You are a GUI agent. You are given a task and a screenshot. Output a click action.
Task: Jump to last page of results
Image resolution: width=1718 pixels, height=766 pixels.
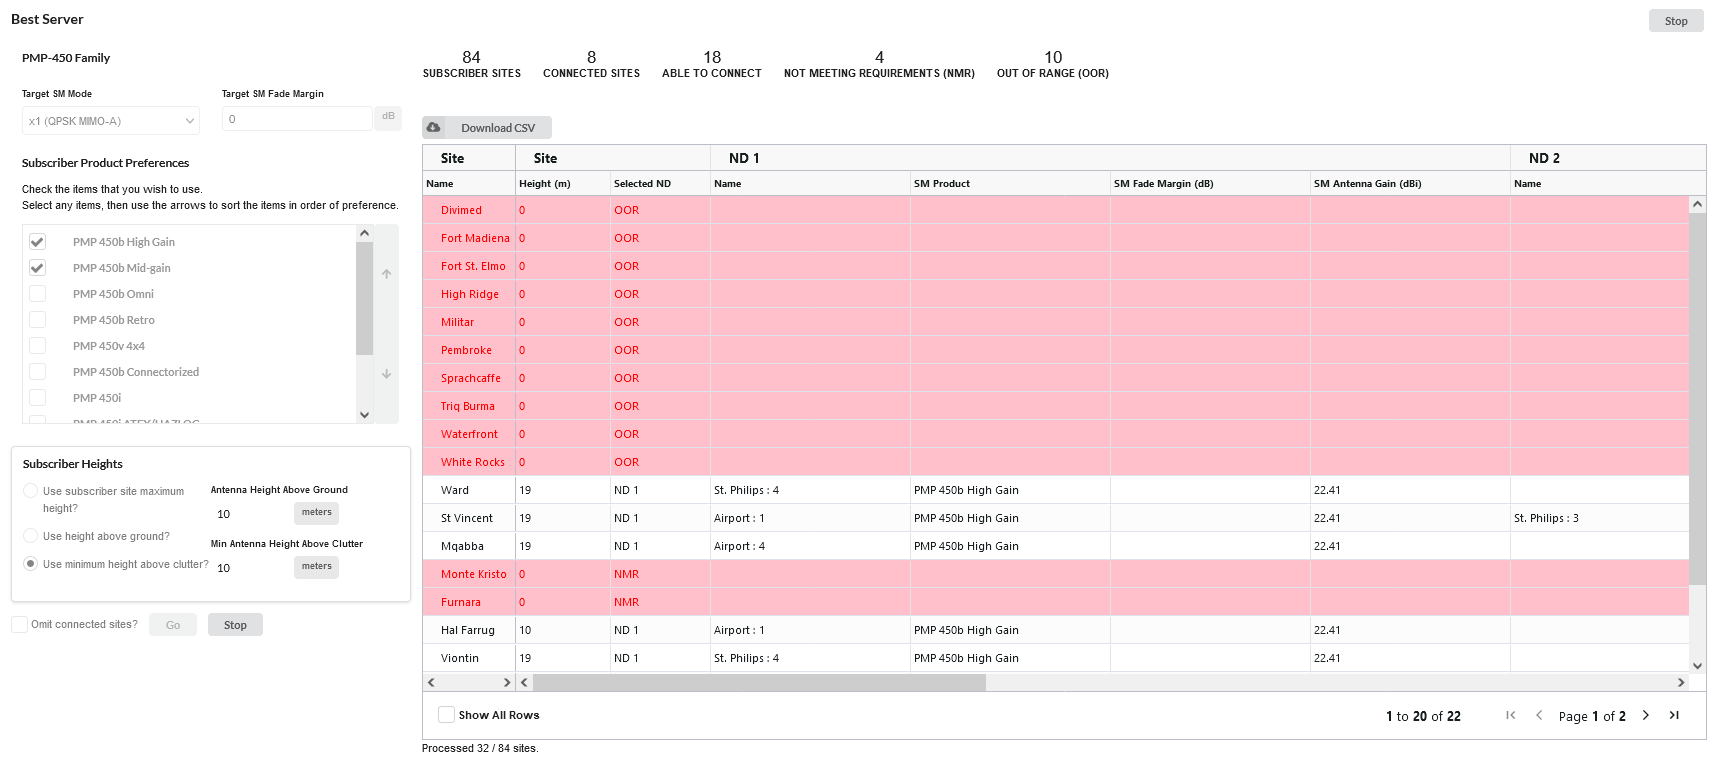tap(1674, 715)
